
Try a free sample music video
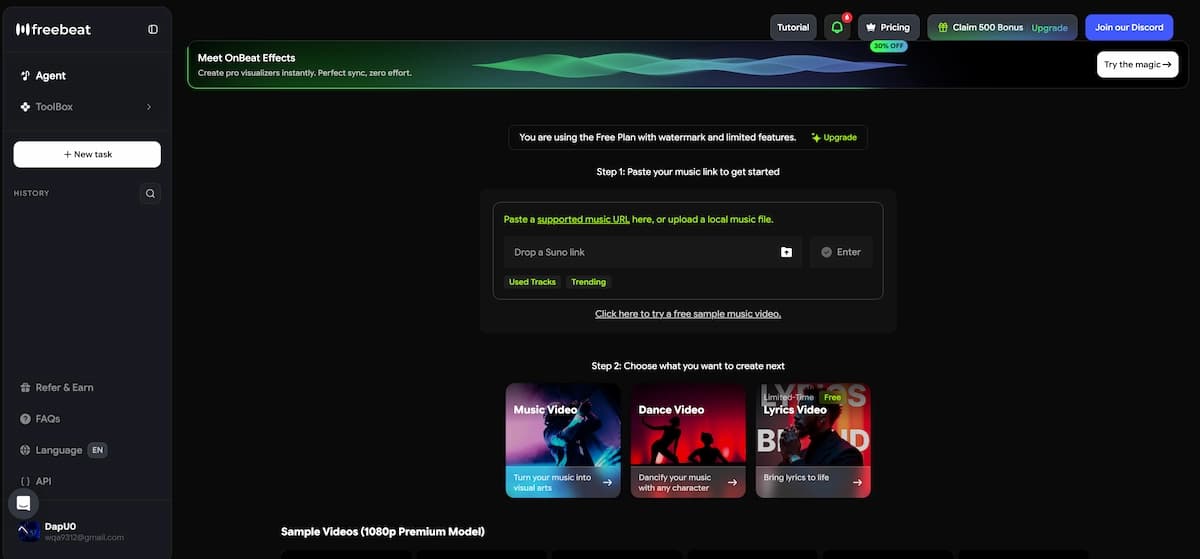coord(688,313)
